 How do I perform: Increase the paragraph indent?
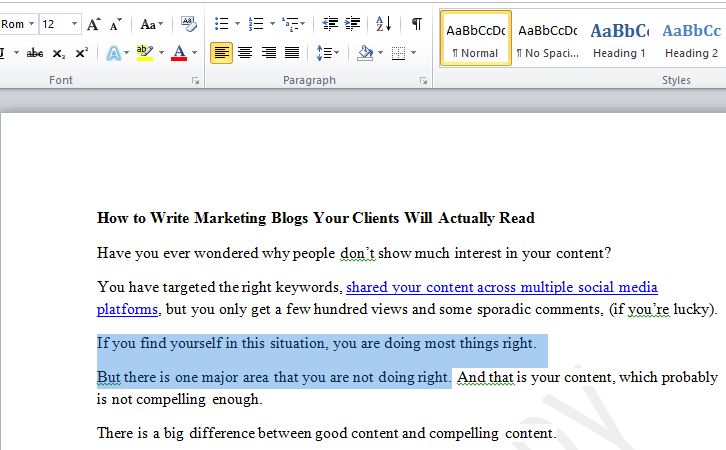(x=354, y=24)
